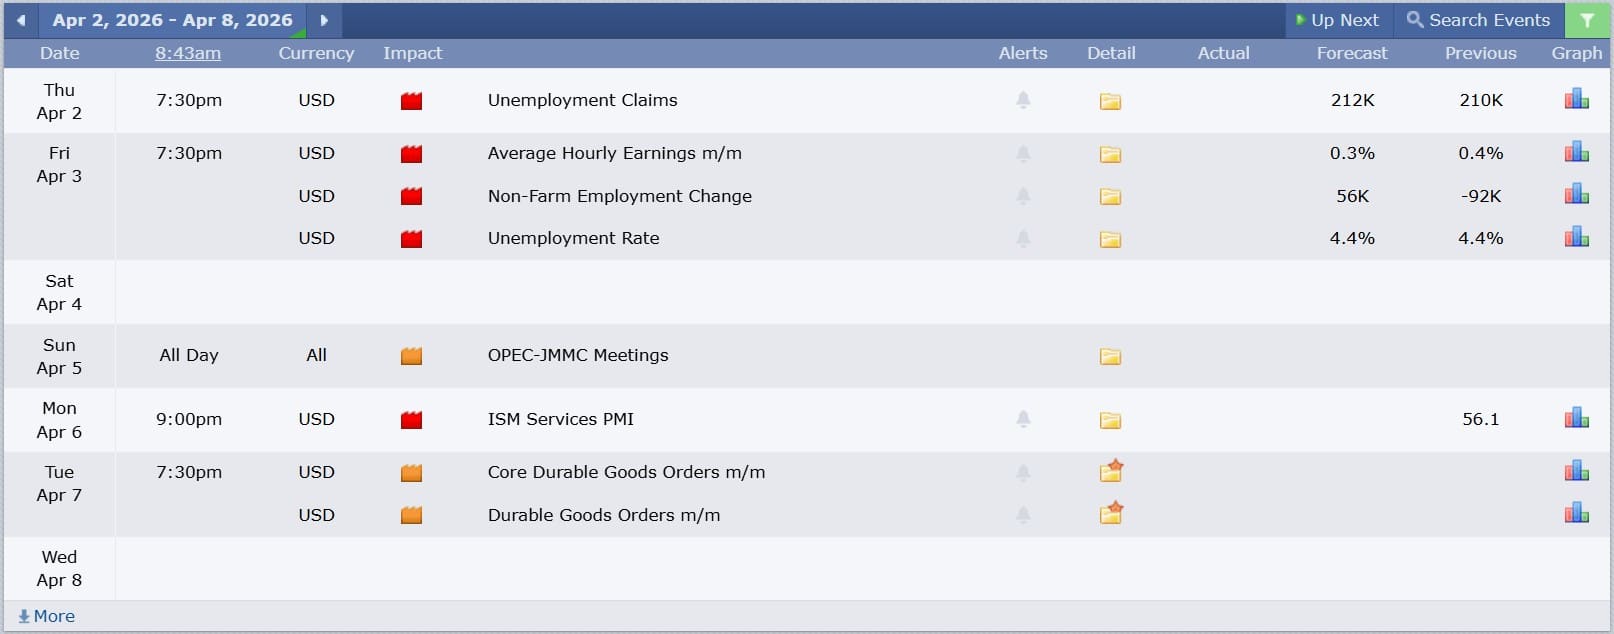
Task: Click the Up Next tab
Action: pyautogui.click(x=1336, y=20)
